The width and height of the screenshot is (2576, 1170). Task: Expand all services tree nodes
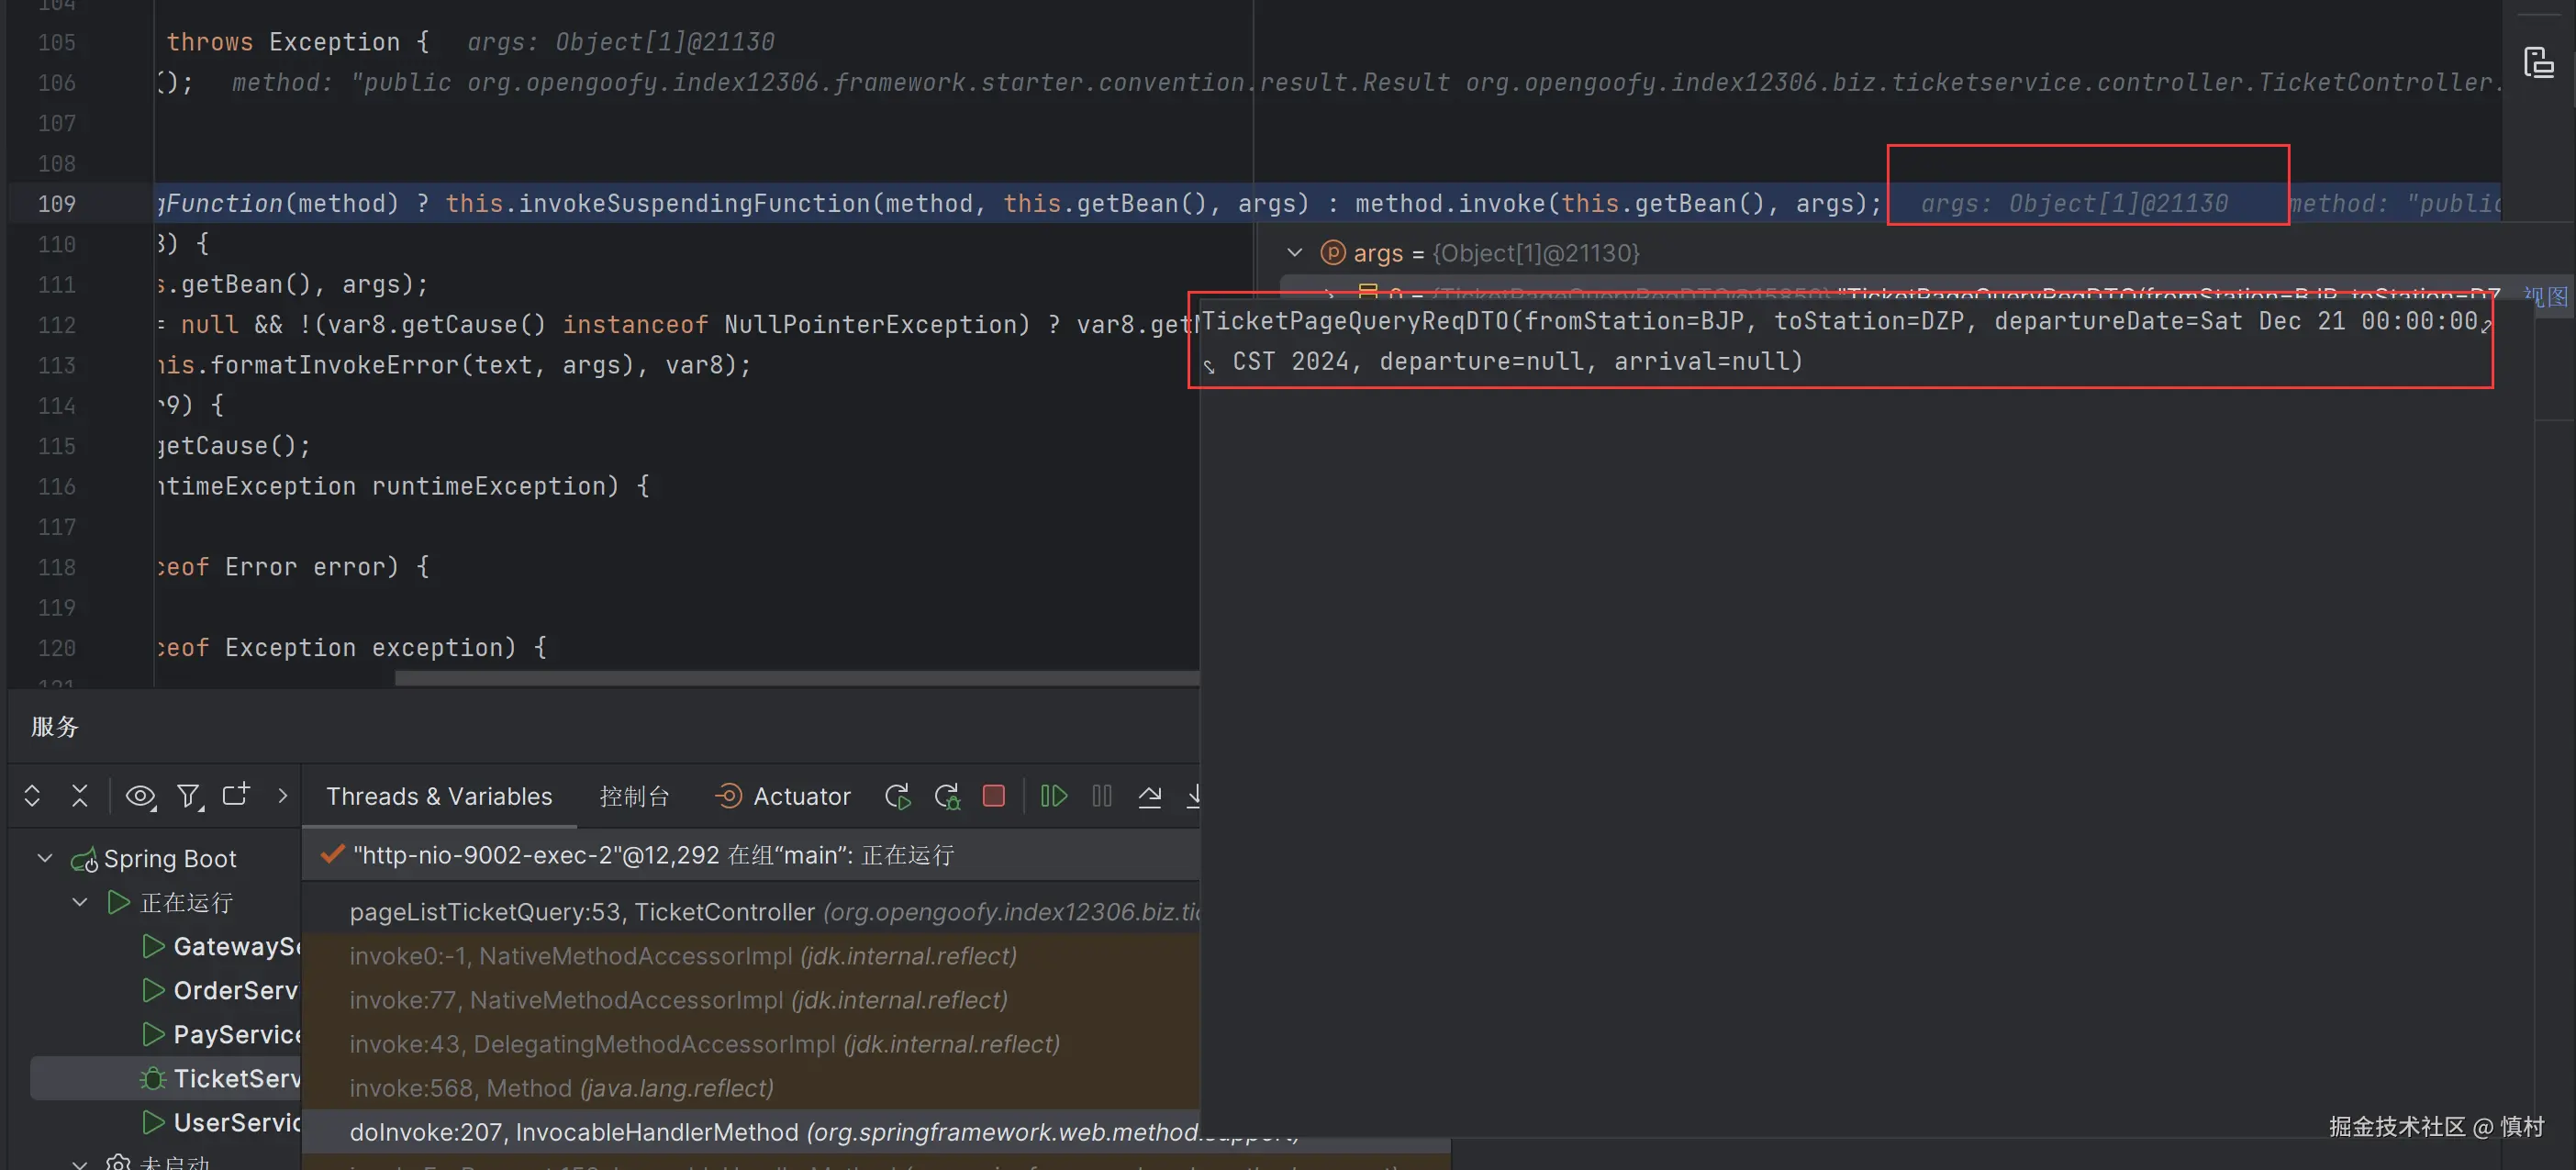tap(32, 796)
